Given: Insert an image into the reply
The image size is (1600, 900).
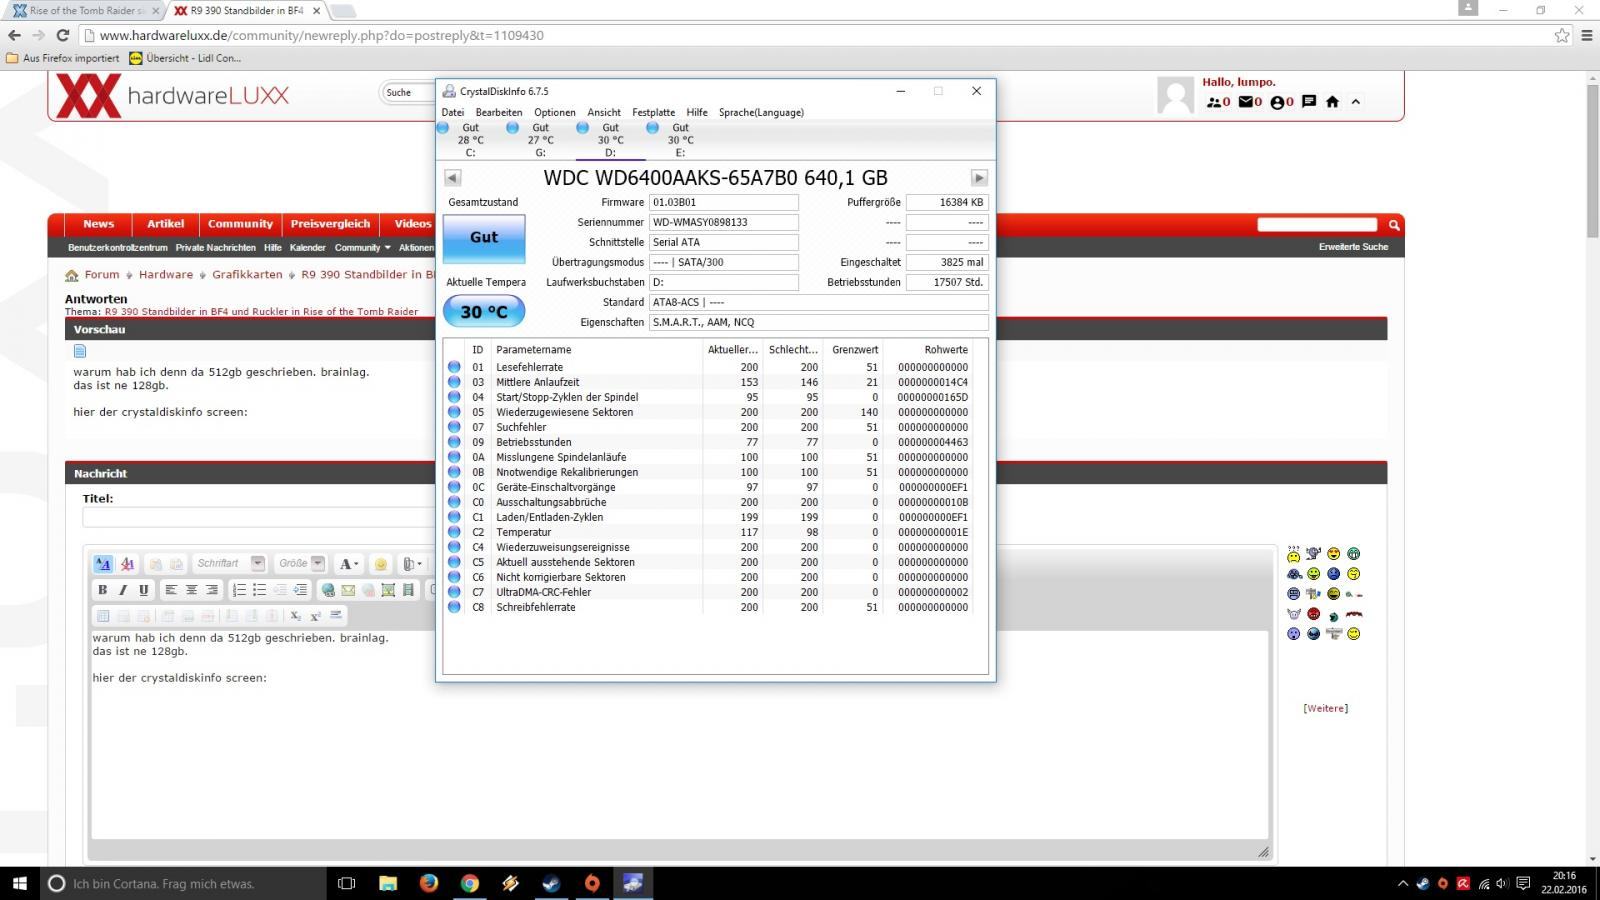Looking at the screenshot, I should [x=388, y=590].
